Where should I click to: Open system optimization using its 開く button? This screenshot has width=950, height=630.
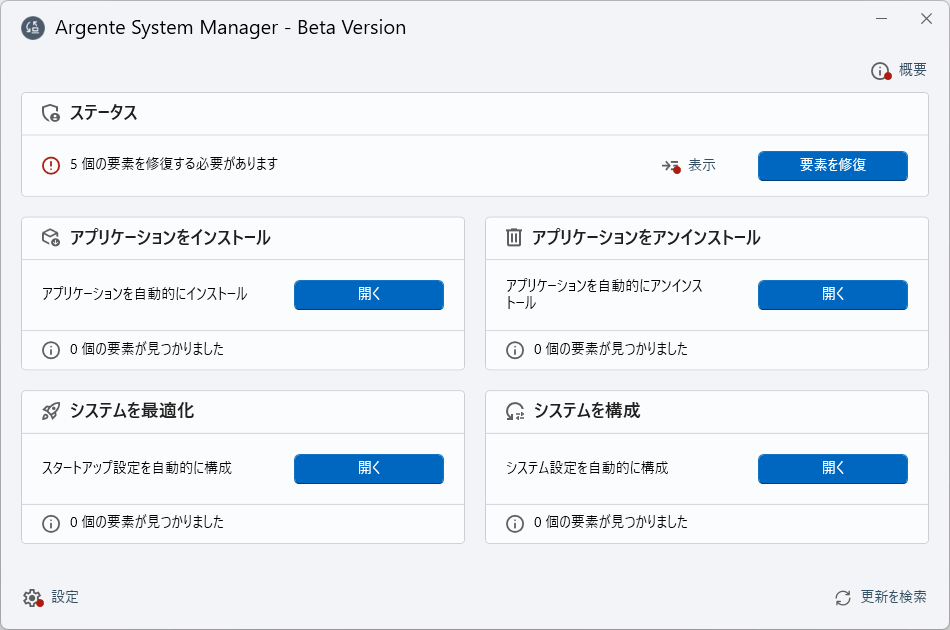pos(368,468)
